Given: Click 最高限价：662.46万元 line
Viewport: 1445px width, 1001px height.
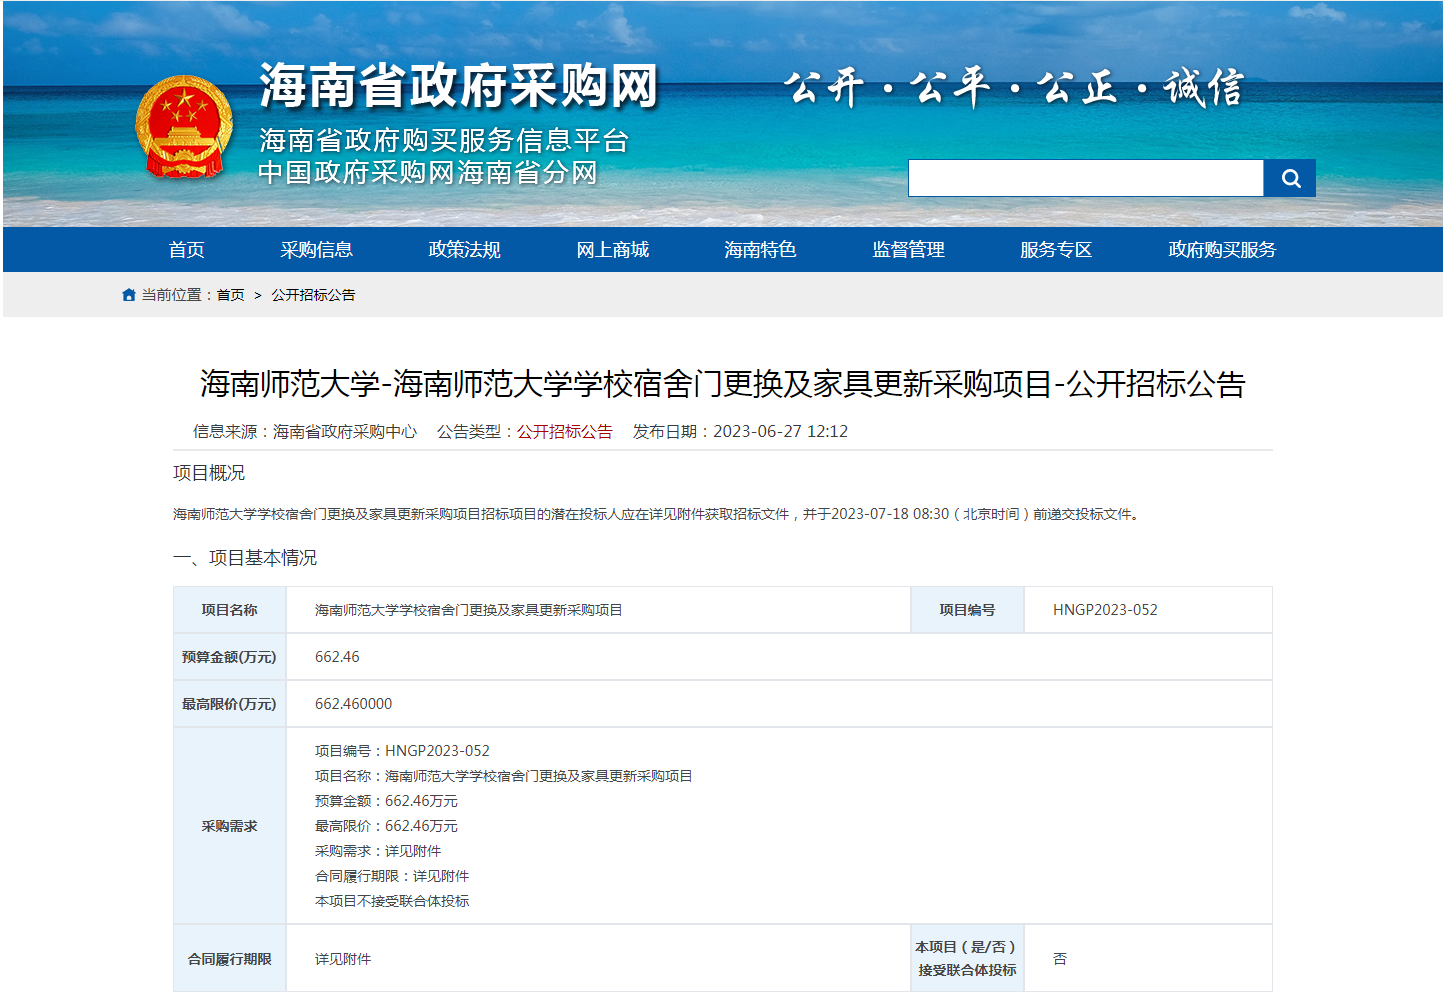Looking at the screenshot, I should [x=386, y=826].
